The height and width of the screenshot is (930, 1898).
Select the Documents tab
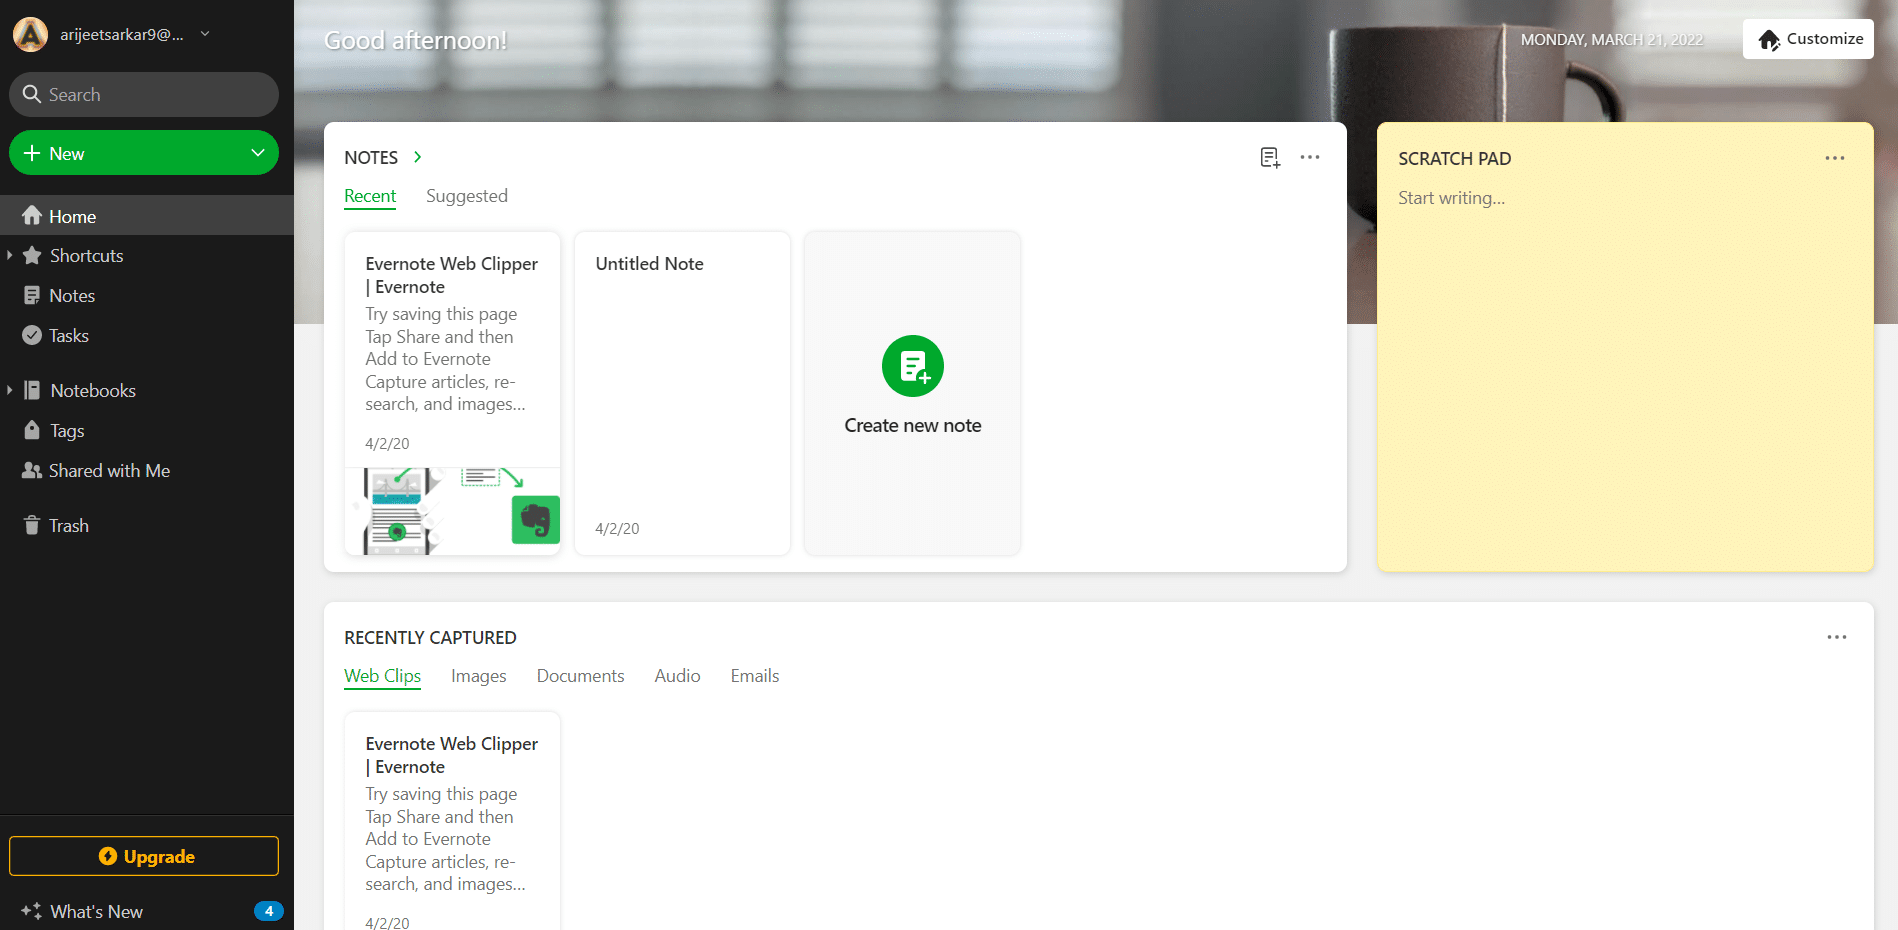pos(580,676)
